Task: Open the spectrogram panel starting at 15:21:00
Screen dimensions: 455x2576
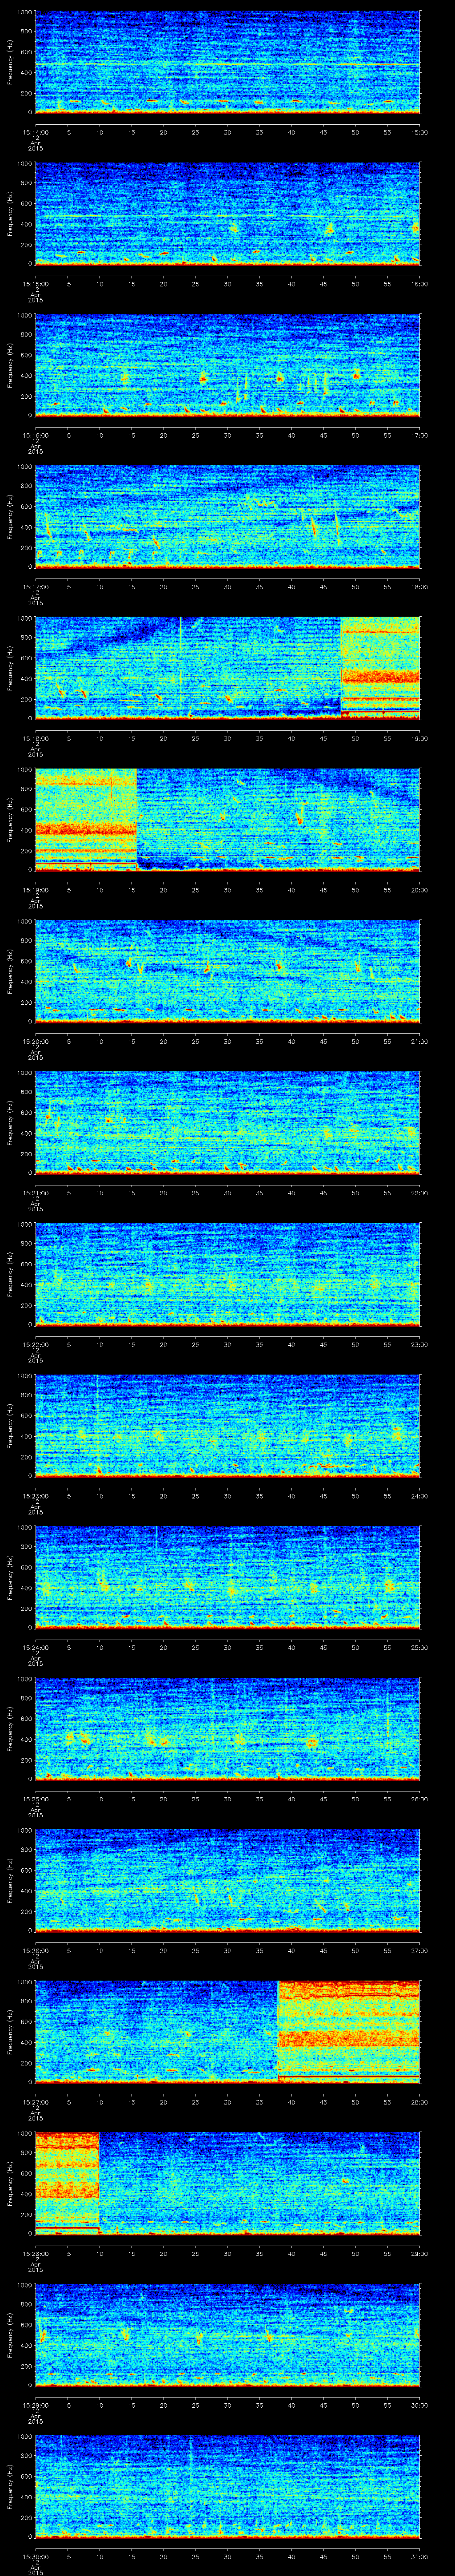Action: click(228, 1123)
